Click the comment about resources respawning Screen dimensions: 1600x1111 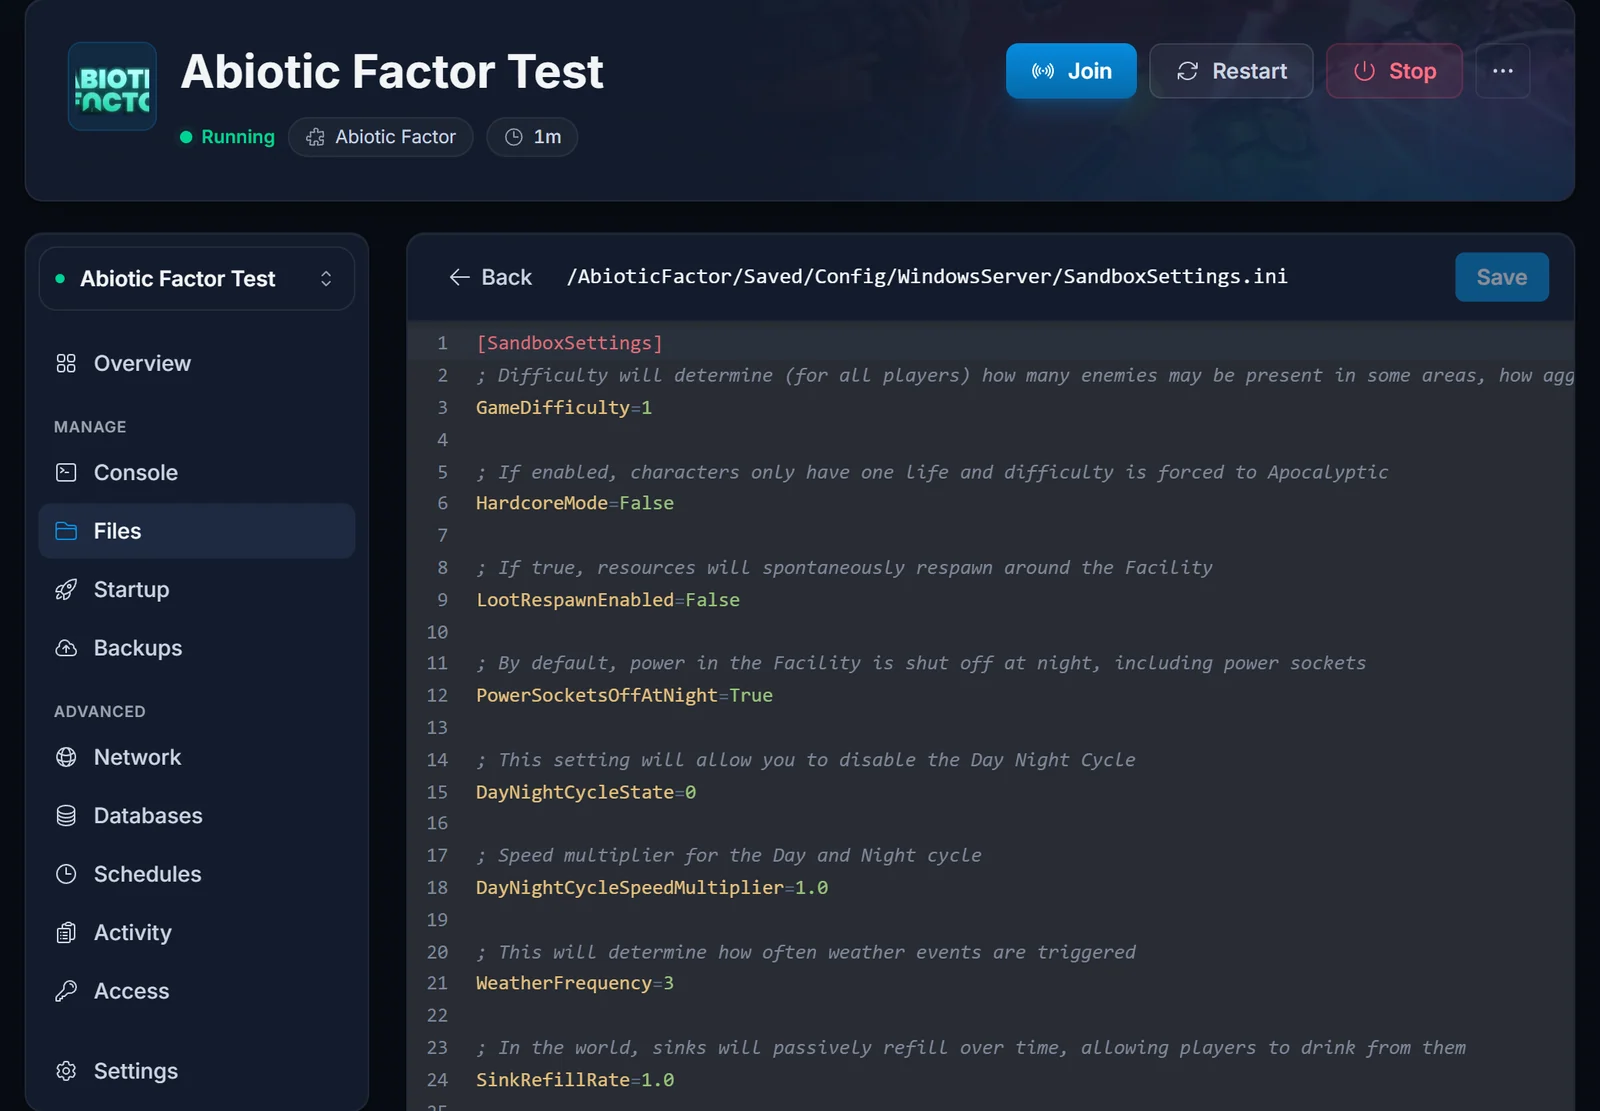(844, 568)
